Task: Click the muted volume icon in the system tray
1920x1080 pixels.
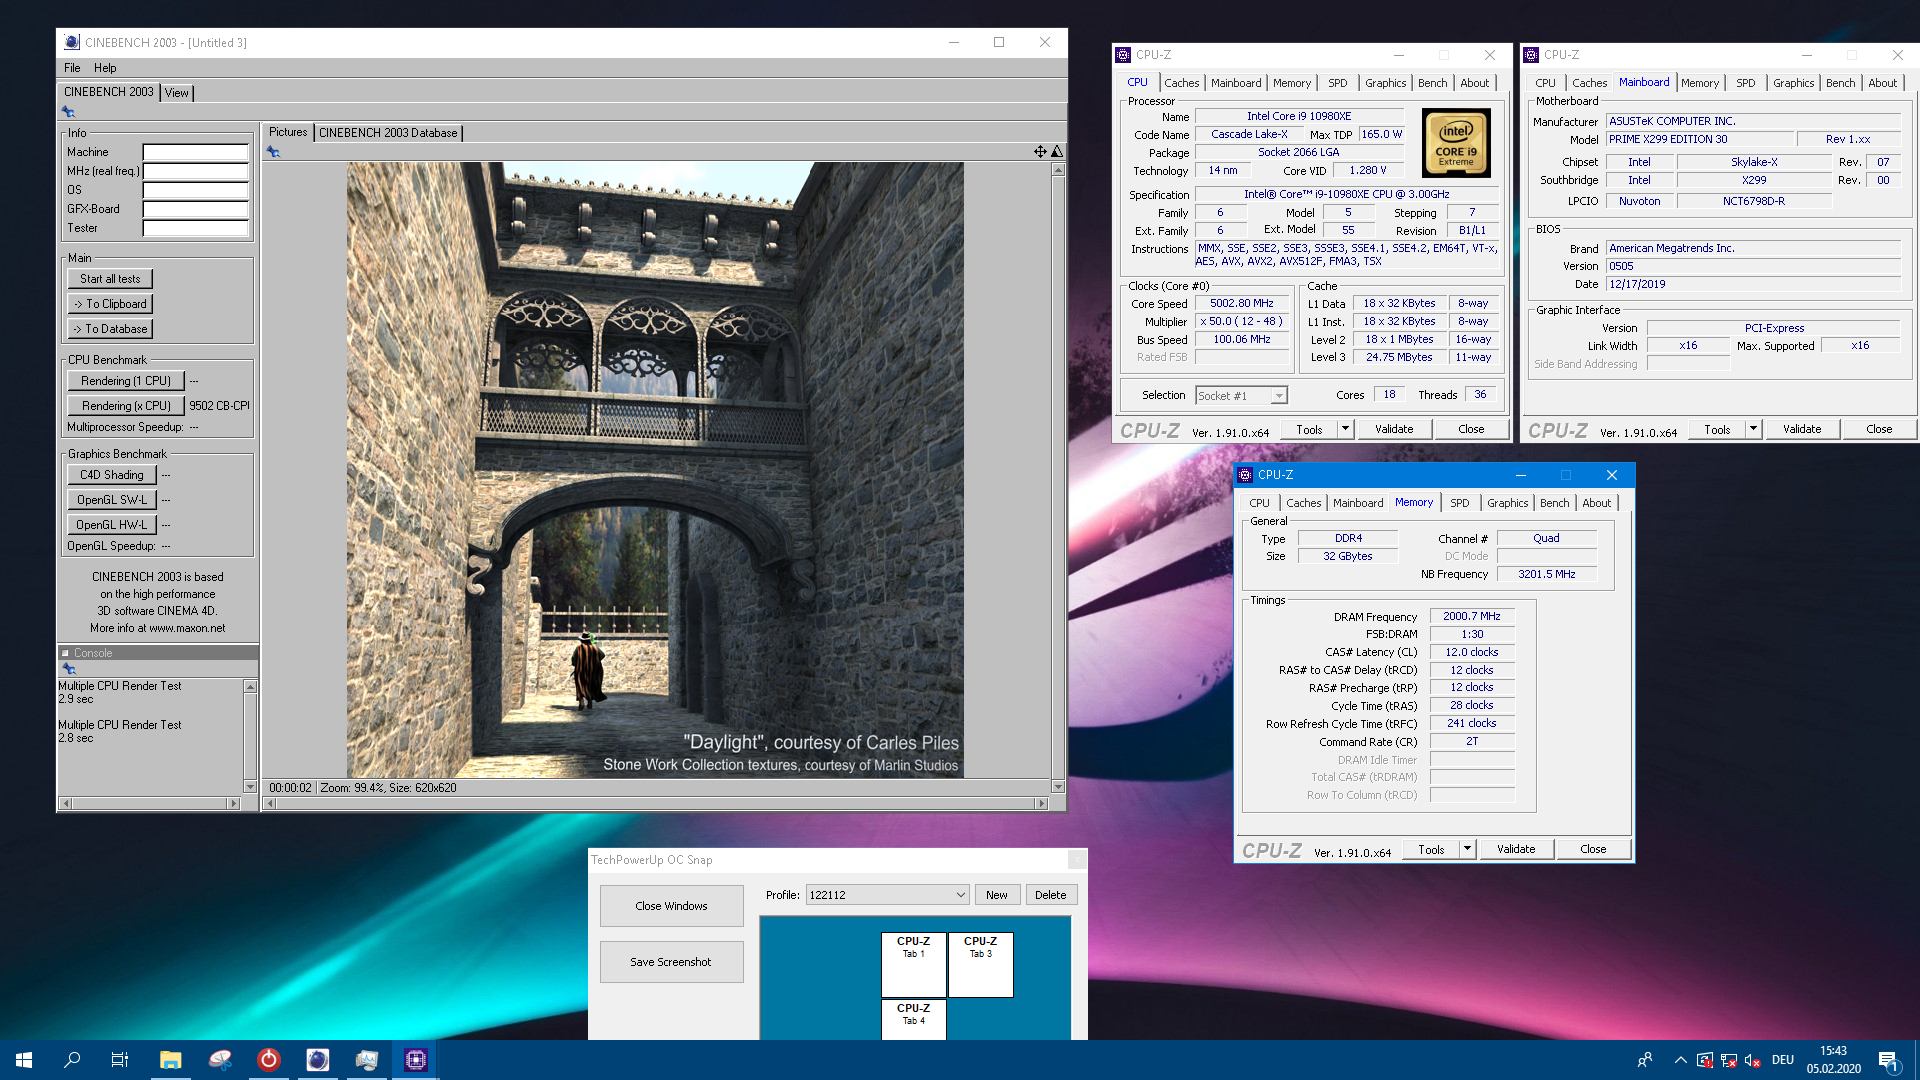Action: point(1752,1060)
